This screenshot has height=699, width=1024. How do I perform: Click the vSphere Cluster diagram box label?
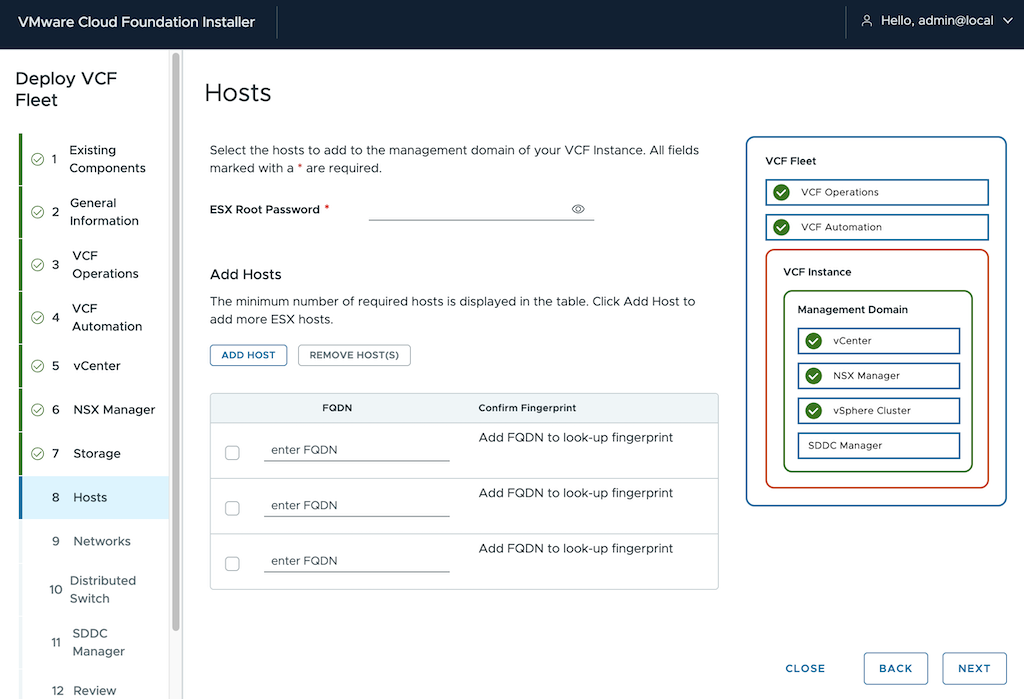[871, 411]
